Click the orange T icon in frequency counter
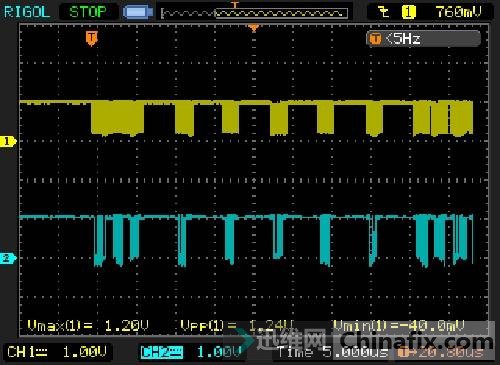 [375, 39]
